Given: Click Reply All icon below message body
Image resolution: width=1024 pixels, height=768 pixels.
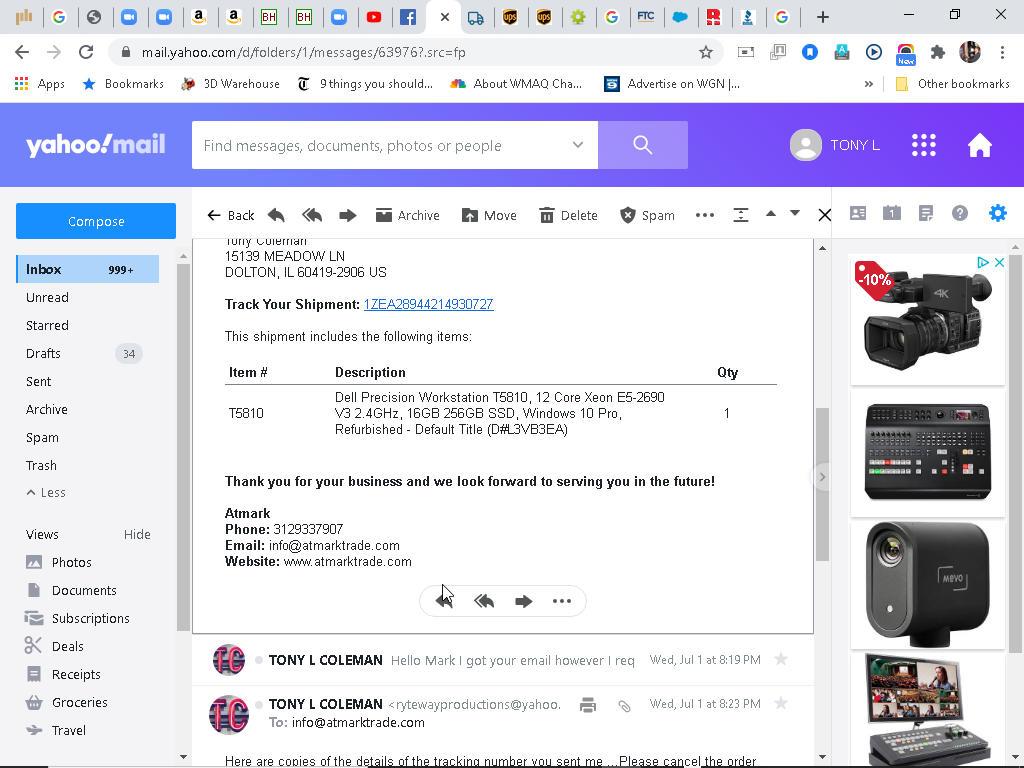Looking at the screenshot, I should click(484, 601).
